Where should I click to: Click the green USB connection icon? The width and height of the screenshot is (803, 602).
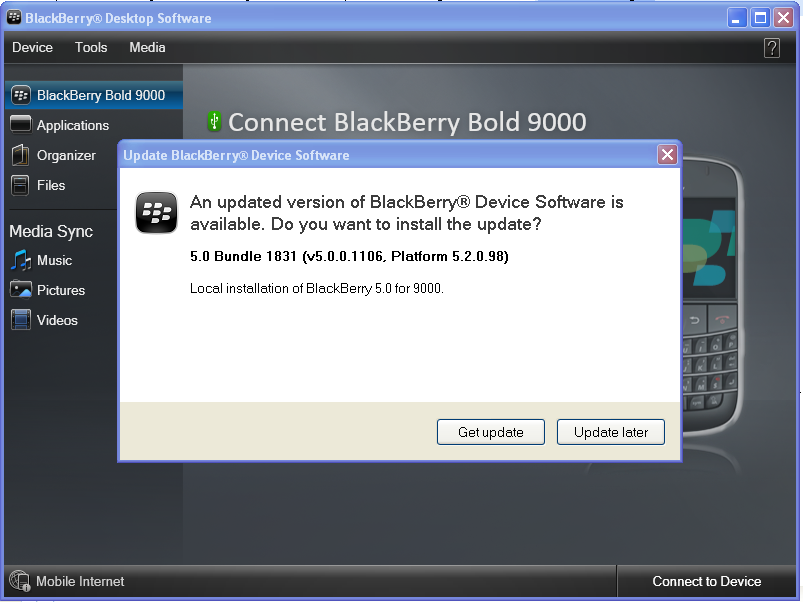coord(215,121)
